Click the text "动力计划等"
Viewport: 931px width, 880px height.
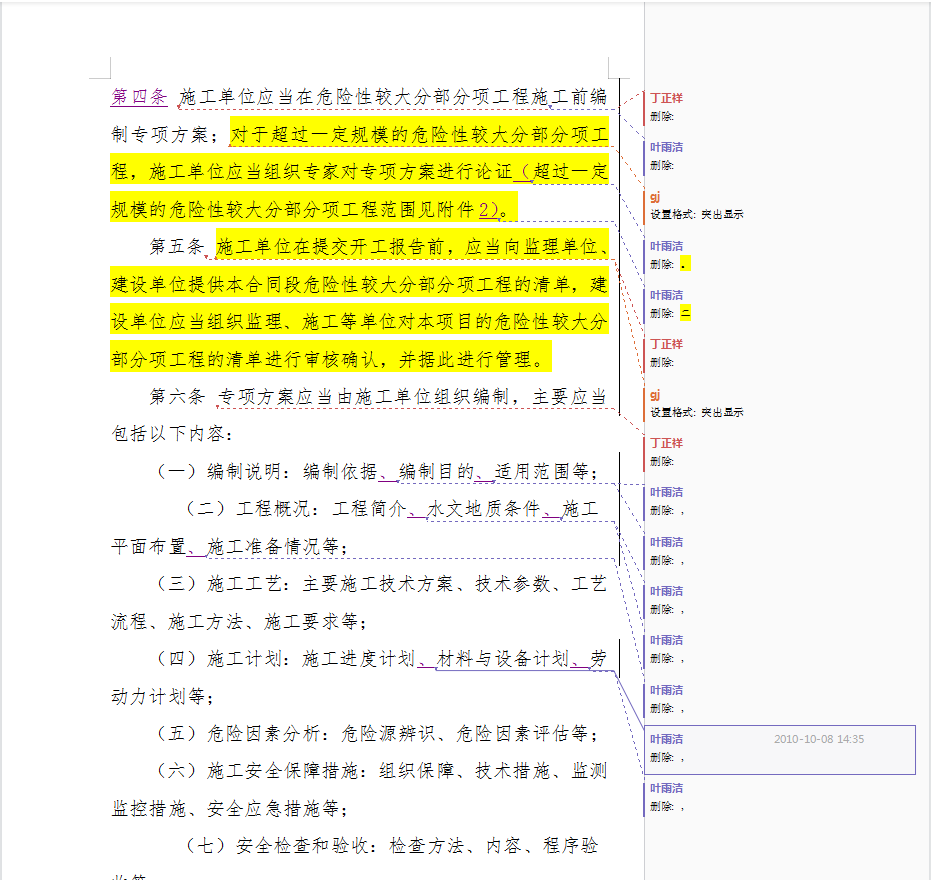158,696
